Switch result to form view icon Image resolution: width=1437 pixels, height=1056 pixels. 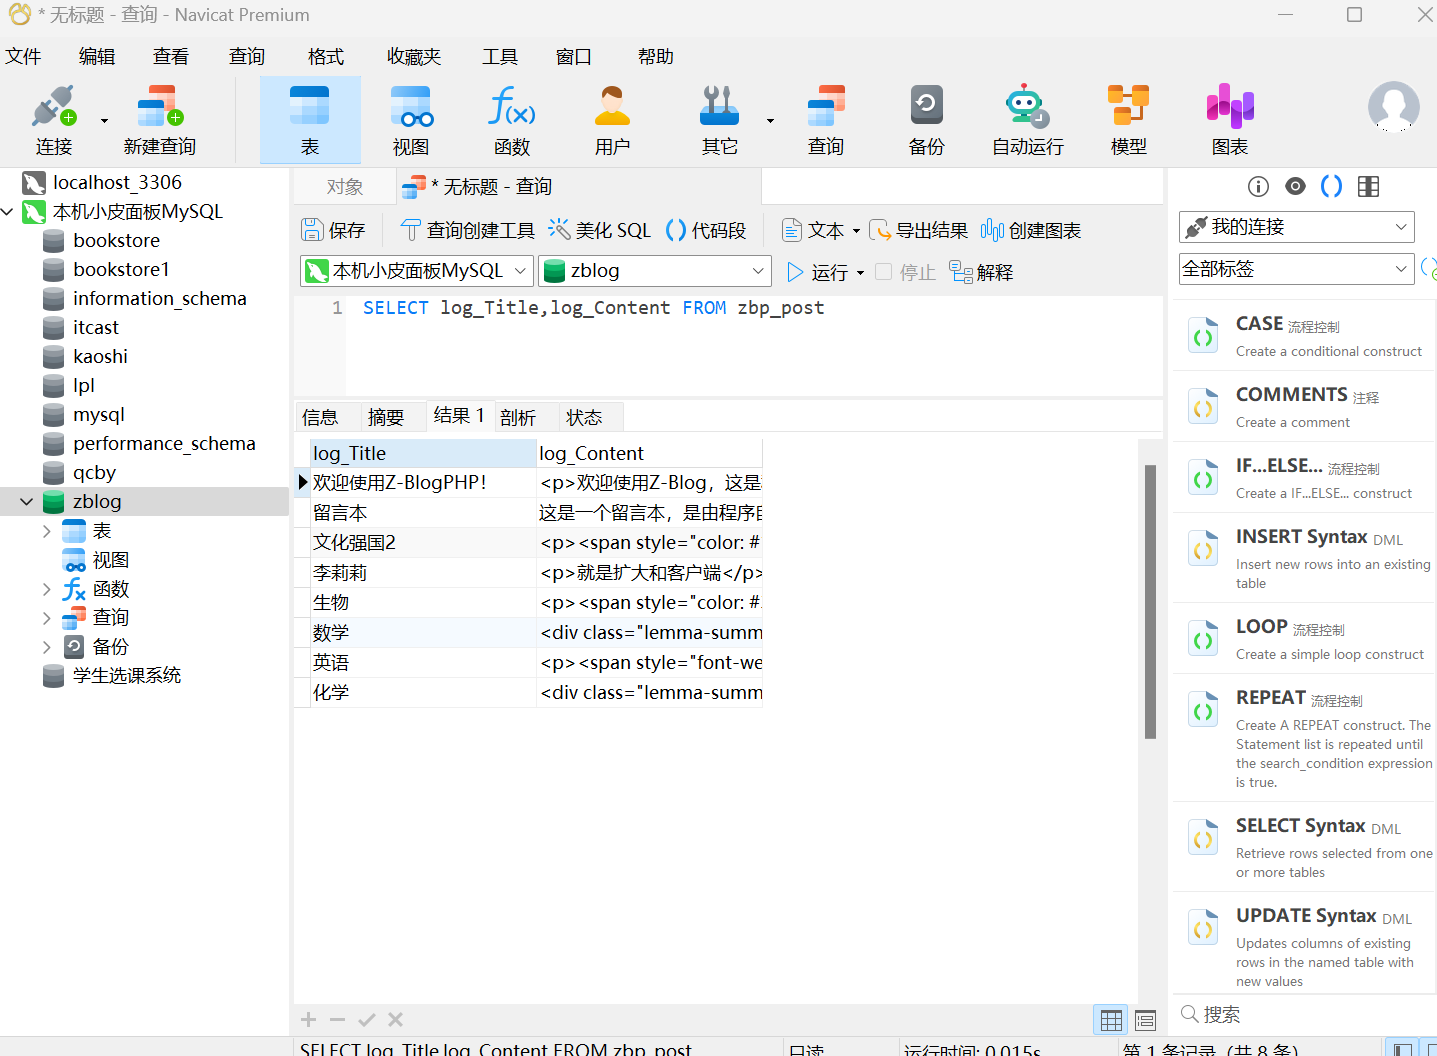[1145, 1020]
